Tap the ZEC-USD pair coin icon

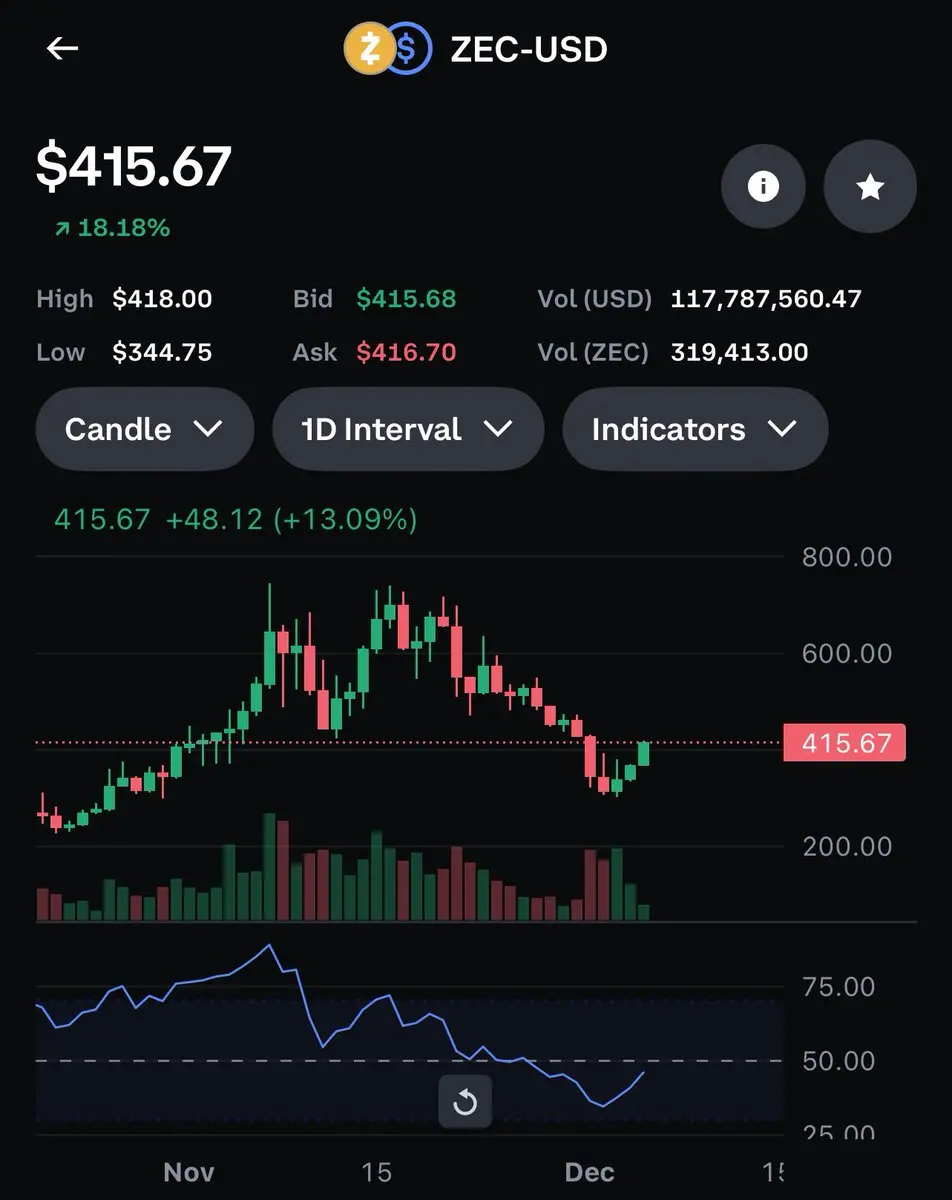coord(388,48)
